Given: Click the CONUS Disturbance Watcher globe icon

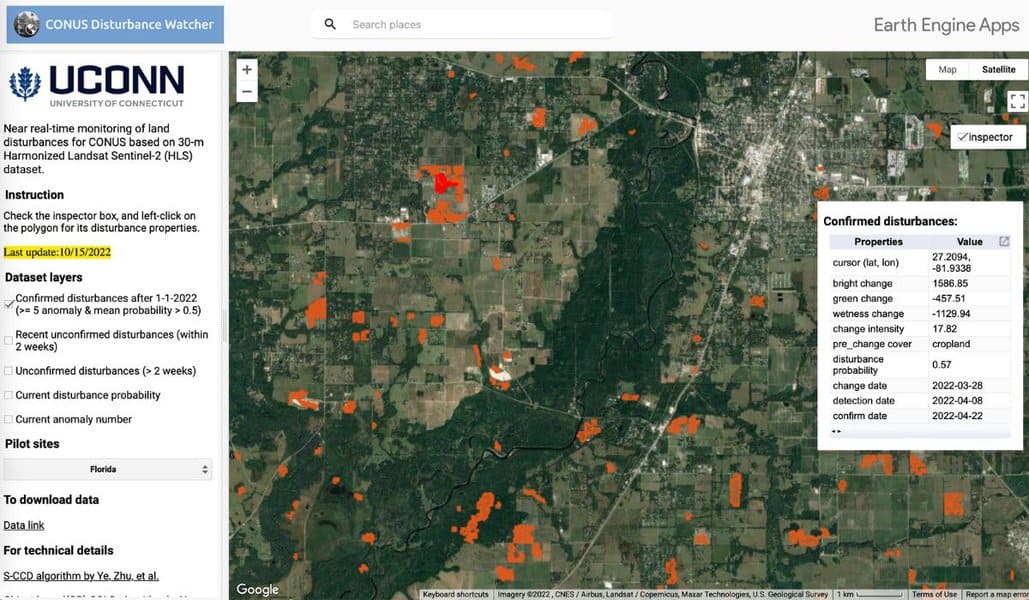Looking at the screenshot, I should click(26, 24).
